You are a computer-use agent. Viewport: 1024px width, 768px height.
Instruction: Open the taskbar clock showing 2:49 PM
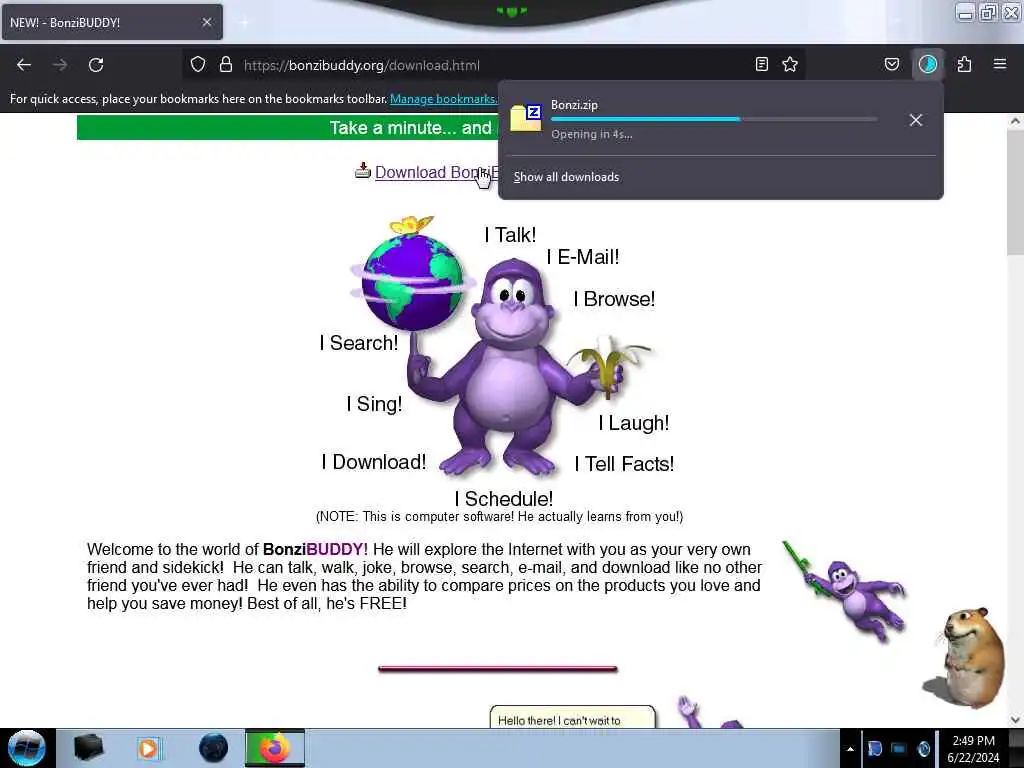click(x=973, y=749)
